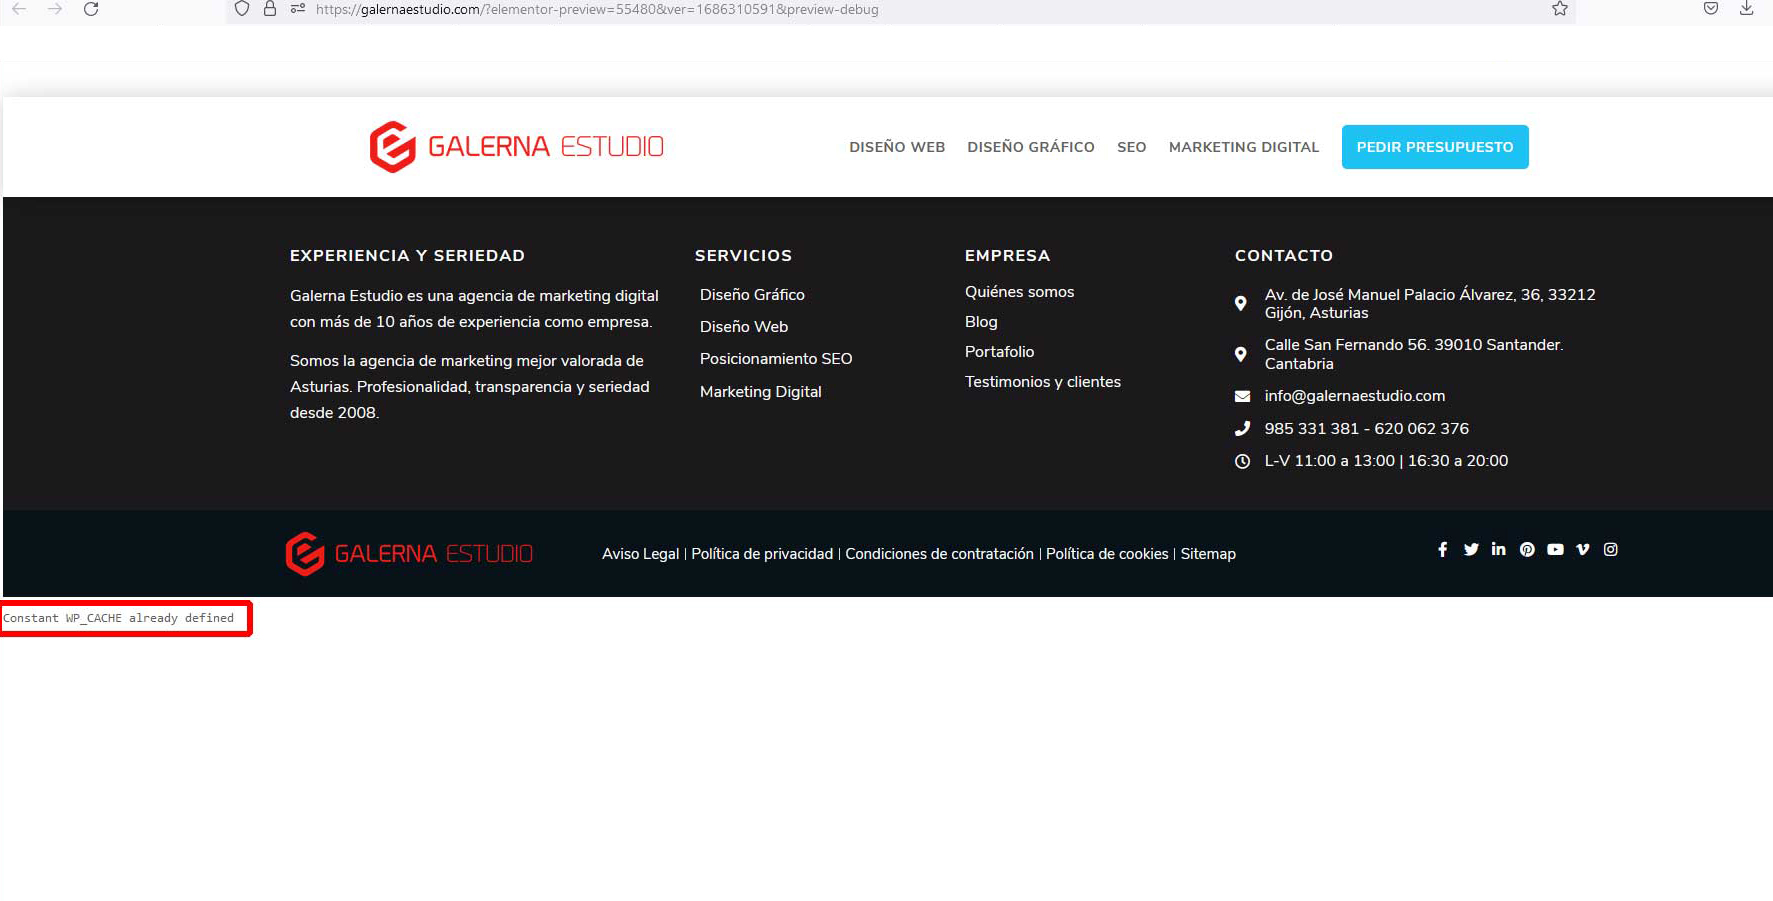Open the downloads arrow icon
The height and width of the screenshot is (901, 1773).
(x=1746, y=9)
